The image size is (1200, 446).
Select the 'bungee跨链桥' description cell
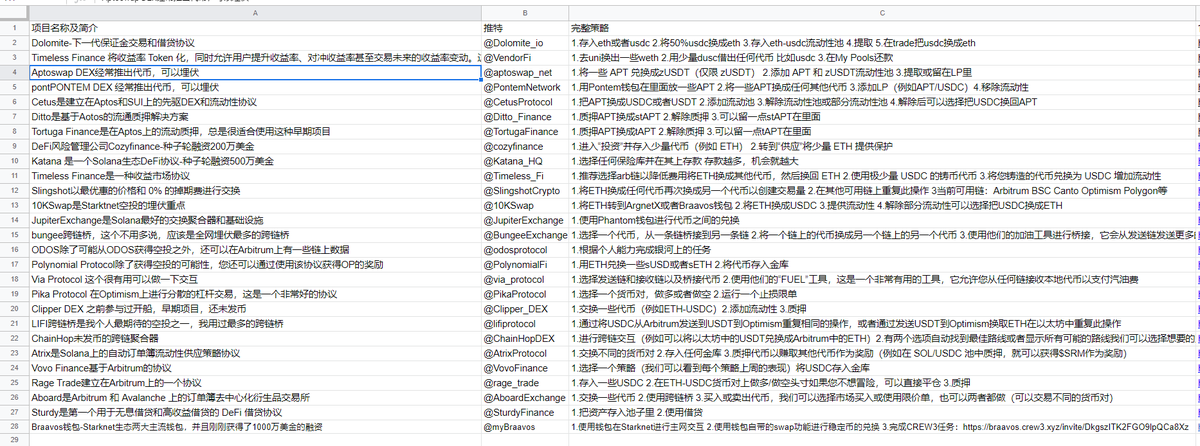[x=254, y=234]
